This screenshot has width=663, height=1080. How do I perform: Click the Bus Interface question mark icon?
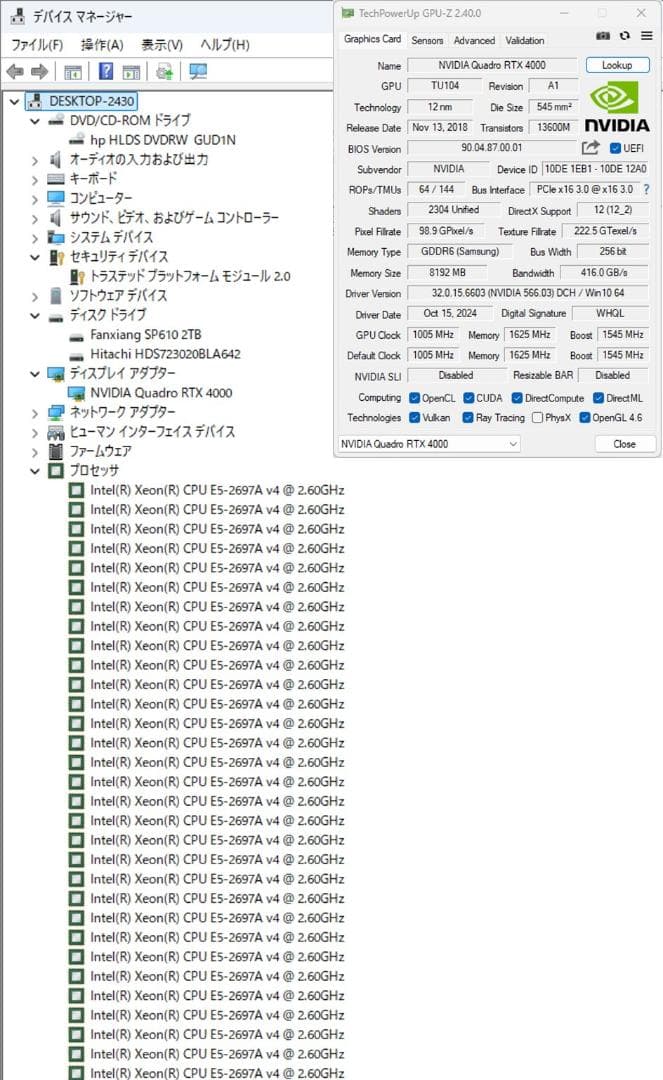pyautogui.click(x=646, y=189)
